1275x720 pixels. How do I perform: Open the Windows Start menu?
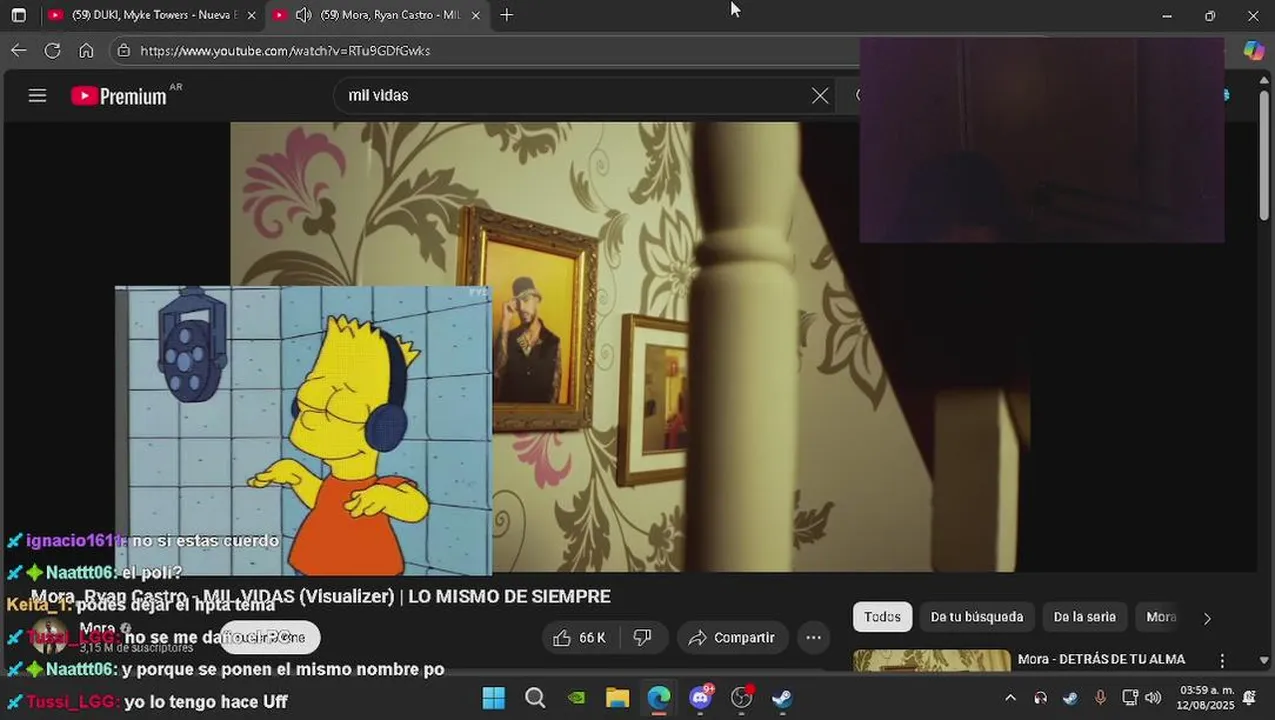click(x=494, y=698)
